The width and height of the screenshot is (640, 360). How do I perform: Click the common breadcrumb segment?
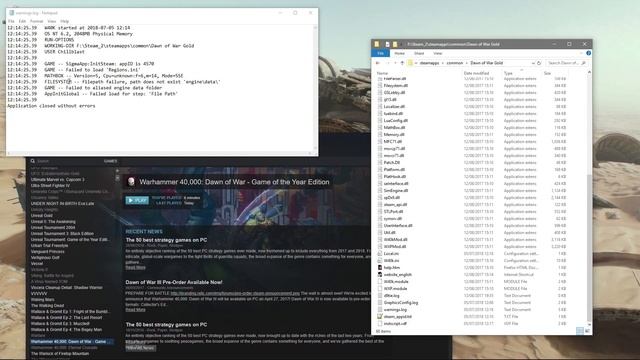[x=455, y=63]
